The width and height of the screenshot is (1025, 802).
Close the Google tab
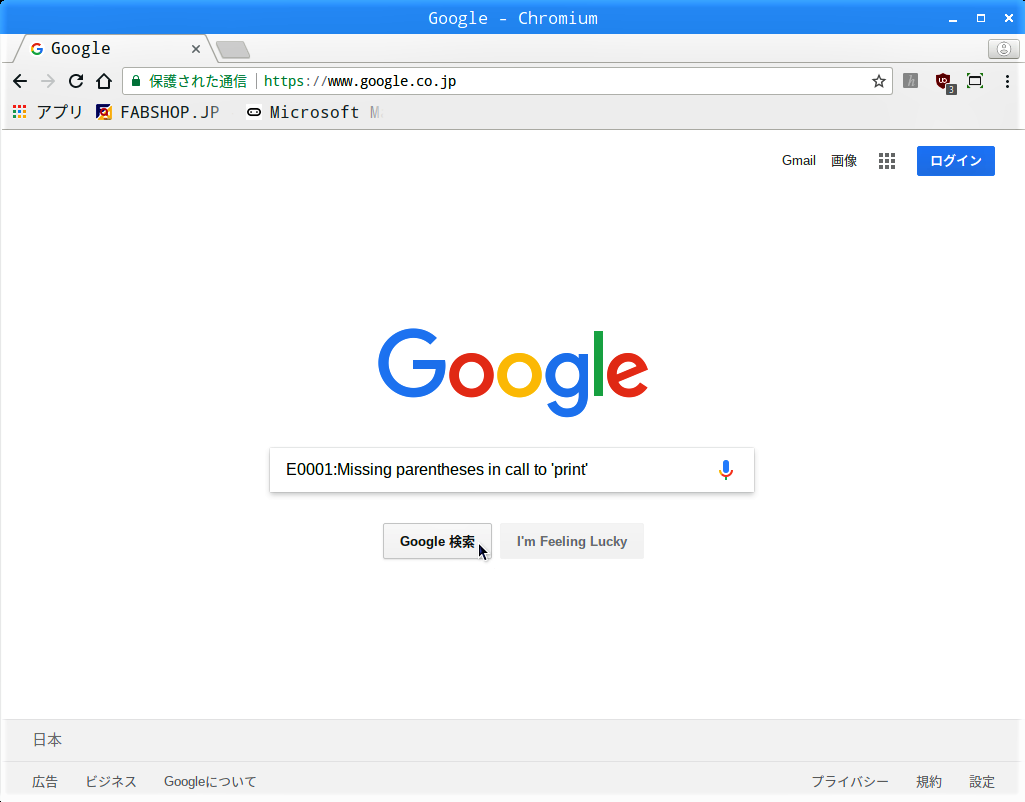pyautogui.click(x=195, y=49)
